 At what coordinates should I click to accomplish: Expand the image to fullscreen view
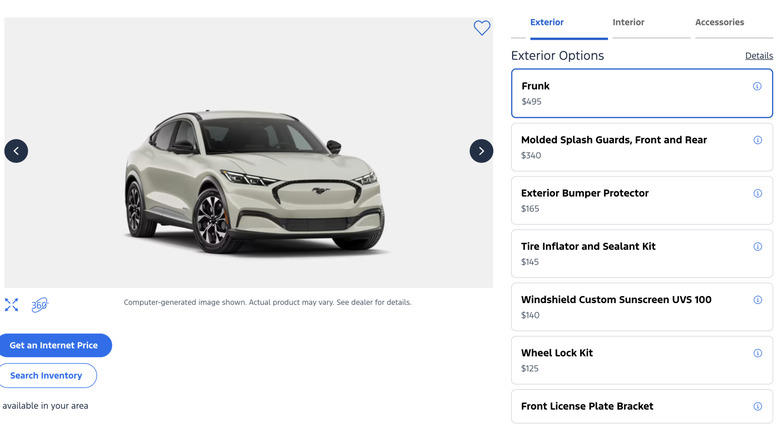point(12,305)
